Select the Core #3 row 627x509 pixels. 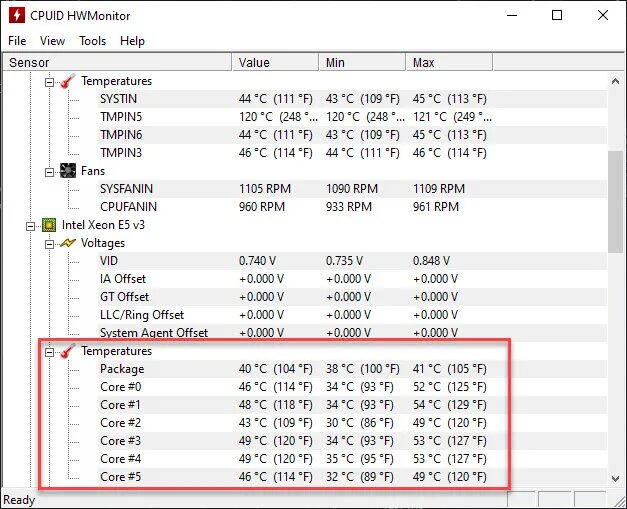tap(352, 441)
